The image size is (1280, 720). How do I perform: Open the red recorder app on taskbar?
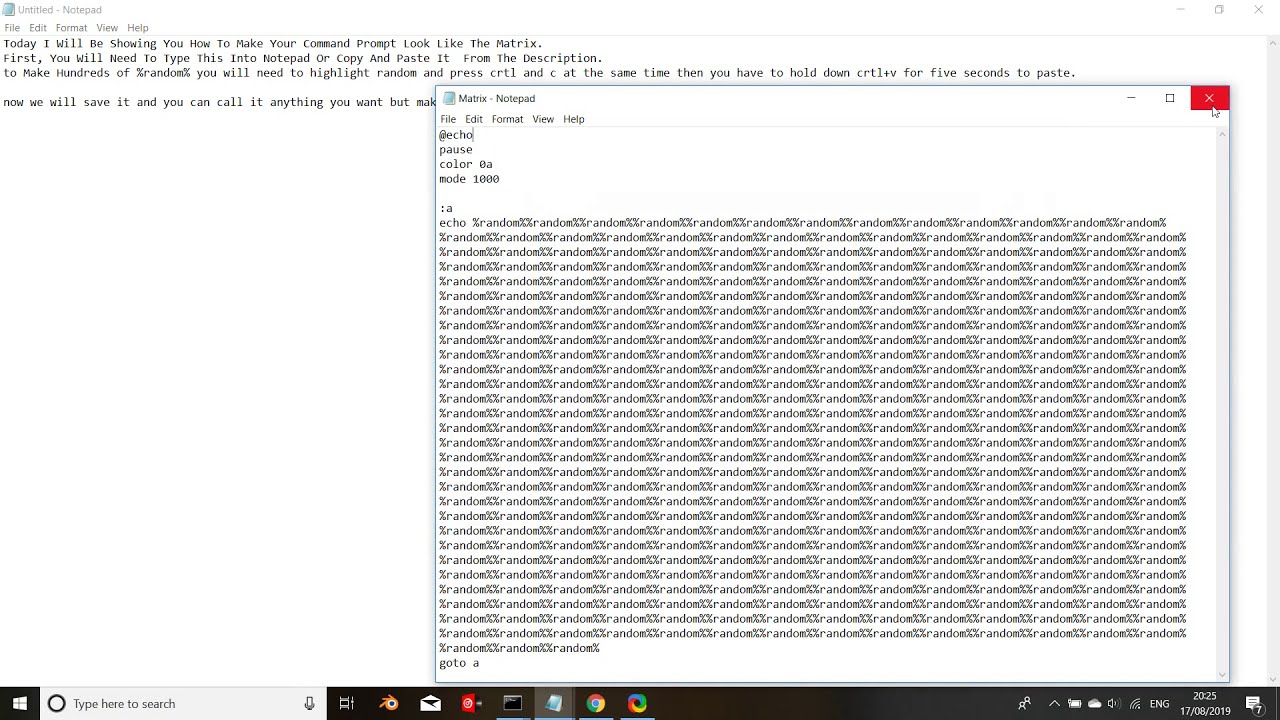tap(471, 703)
